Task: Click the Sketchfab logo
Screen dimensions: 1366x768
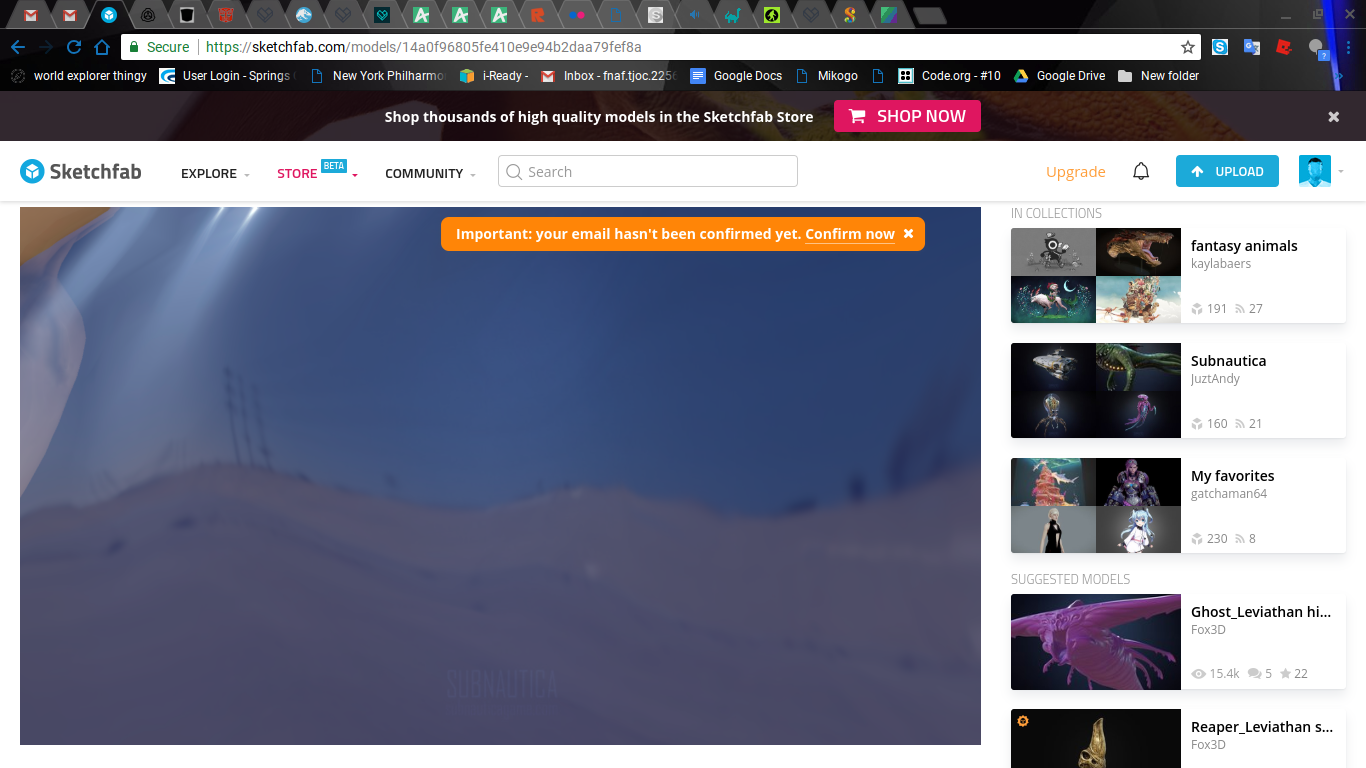Action: [81, 172]
